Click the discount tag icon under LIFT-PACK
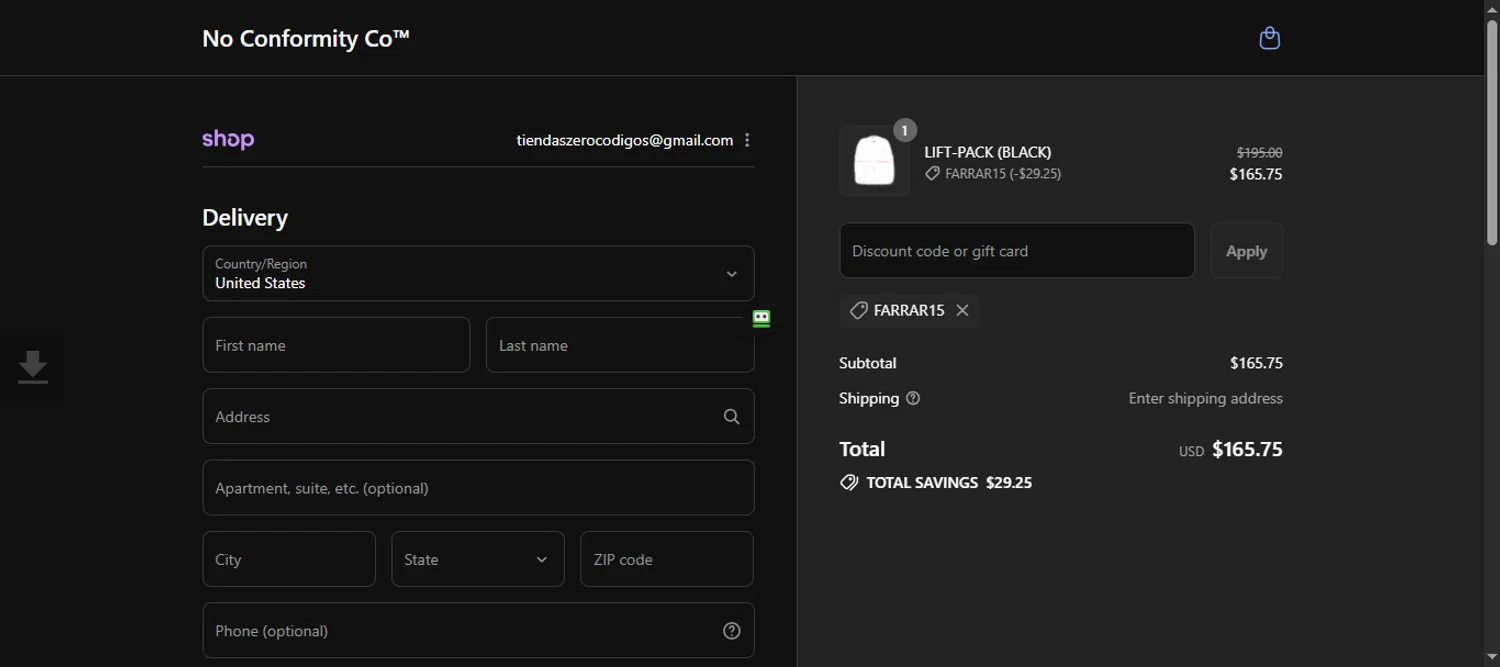1500x667 pixels. click(x=932, y=173)
